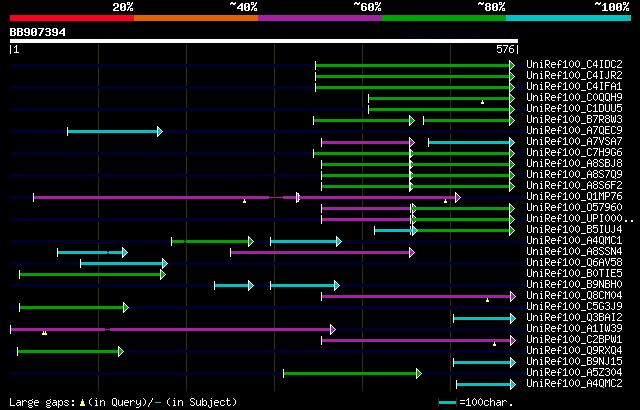Open the UniRef100_B5IUJ4 hit label
Image resolution: width=640 pixels, height=410 pixels.
tap(574, 230)
